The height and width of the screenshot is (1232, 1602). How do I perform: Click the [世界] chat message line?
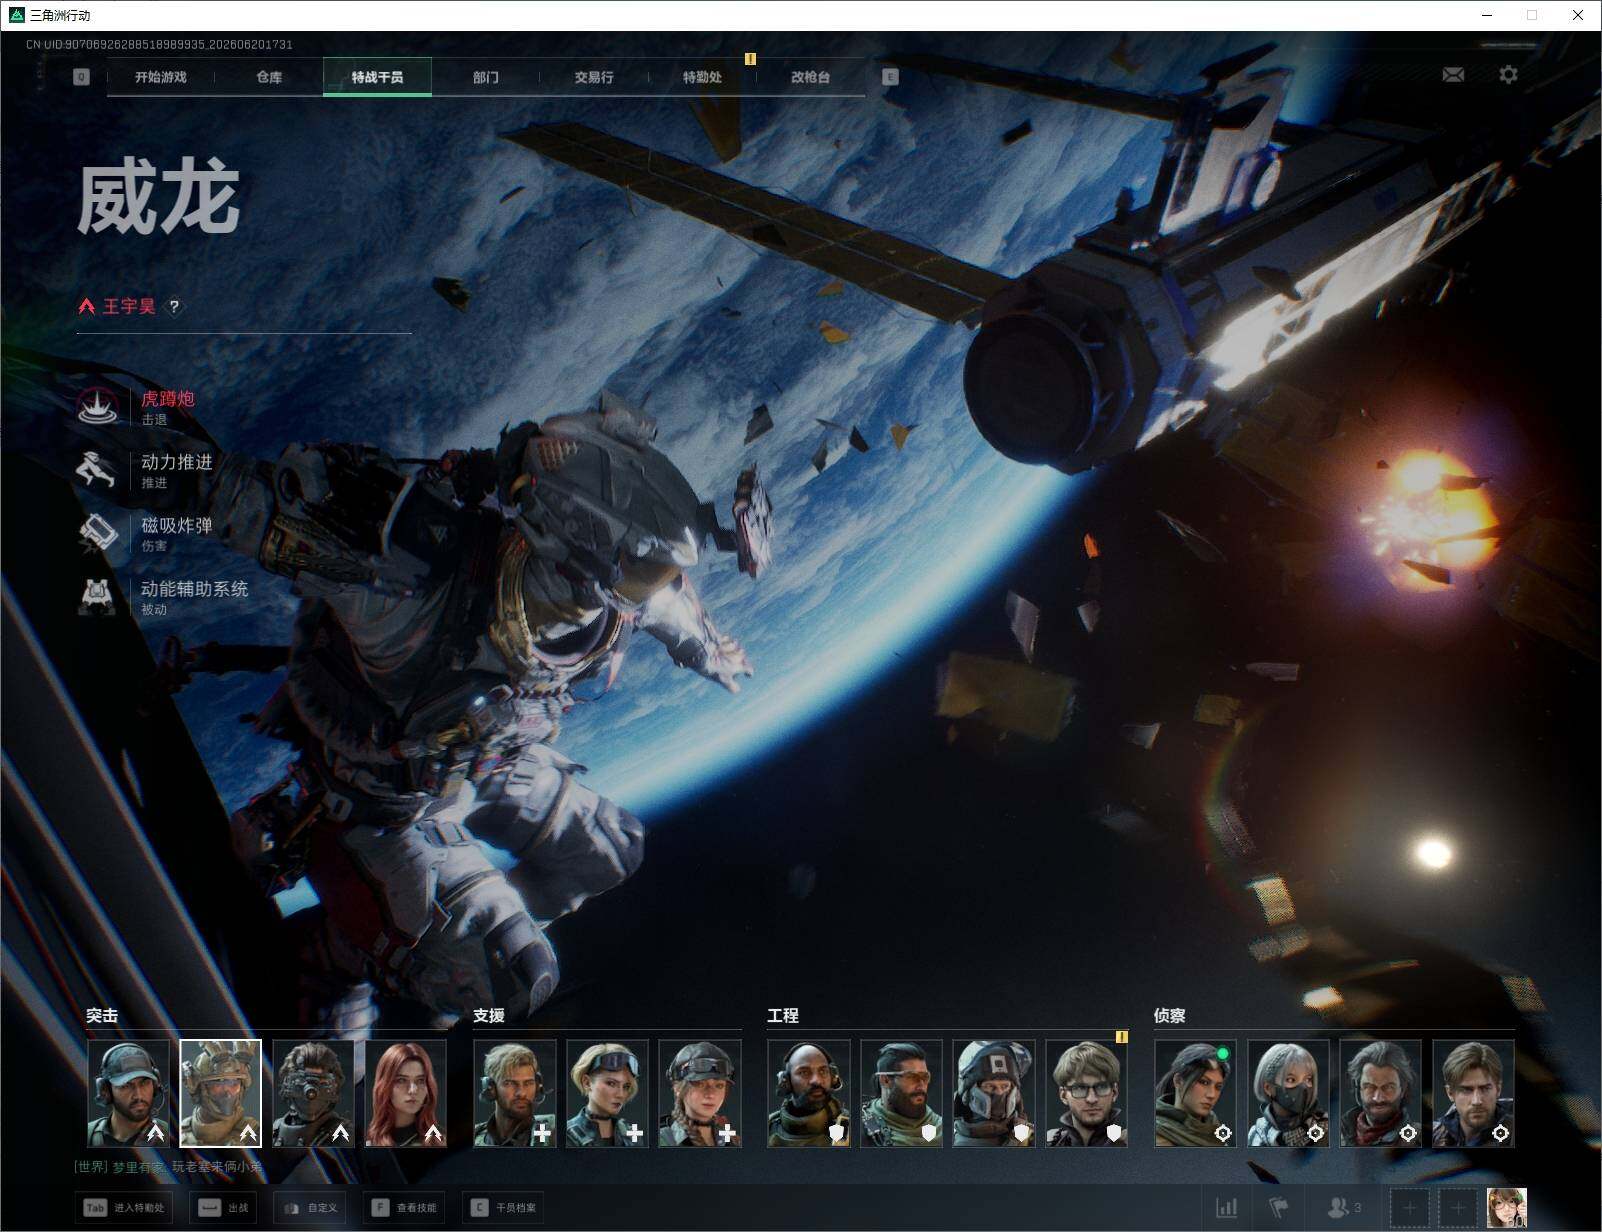[x=169, y=1167]
